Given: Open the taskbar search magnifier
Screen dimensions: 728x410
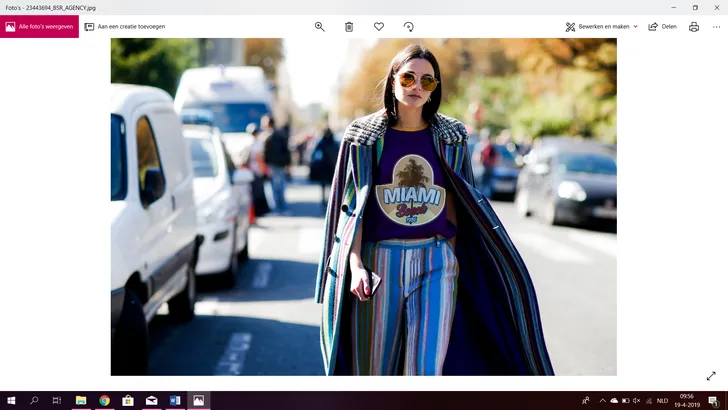Looking at the screenshot, I should [x=34, y=400].
